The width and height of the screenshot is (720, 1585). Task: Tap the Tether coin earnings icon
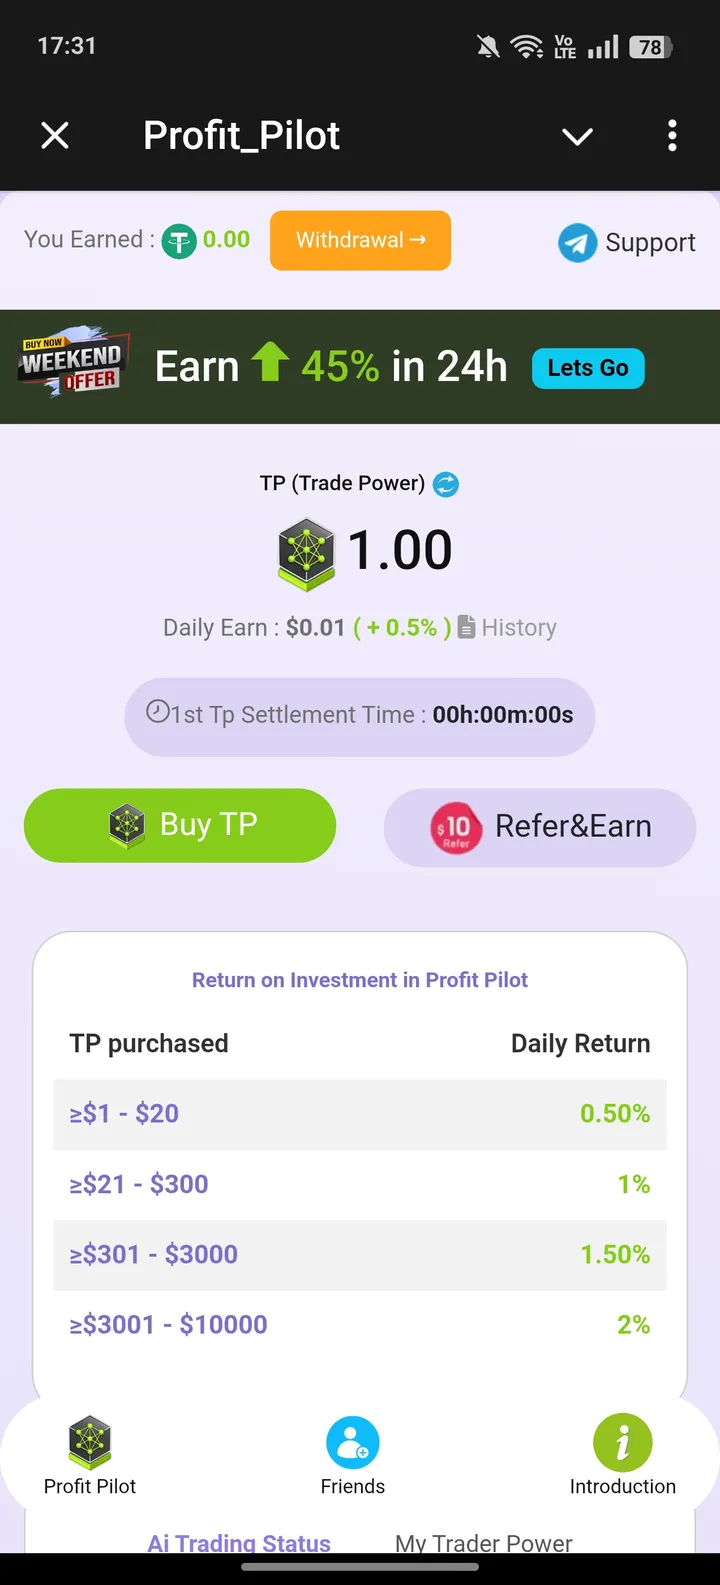pos(179,241)
